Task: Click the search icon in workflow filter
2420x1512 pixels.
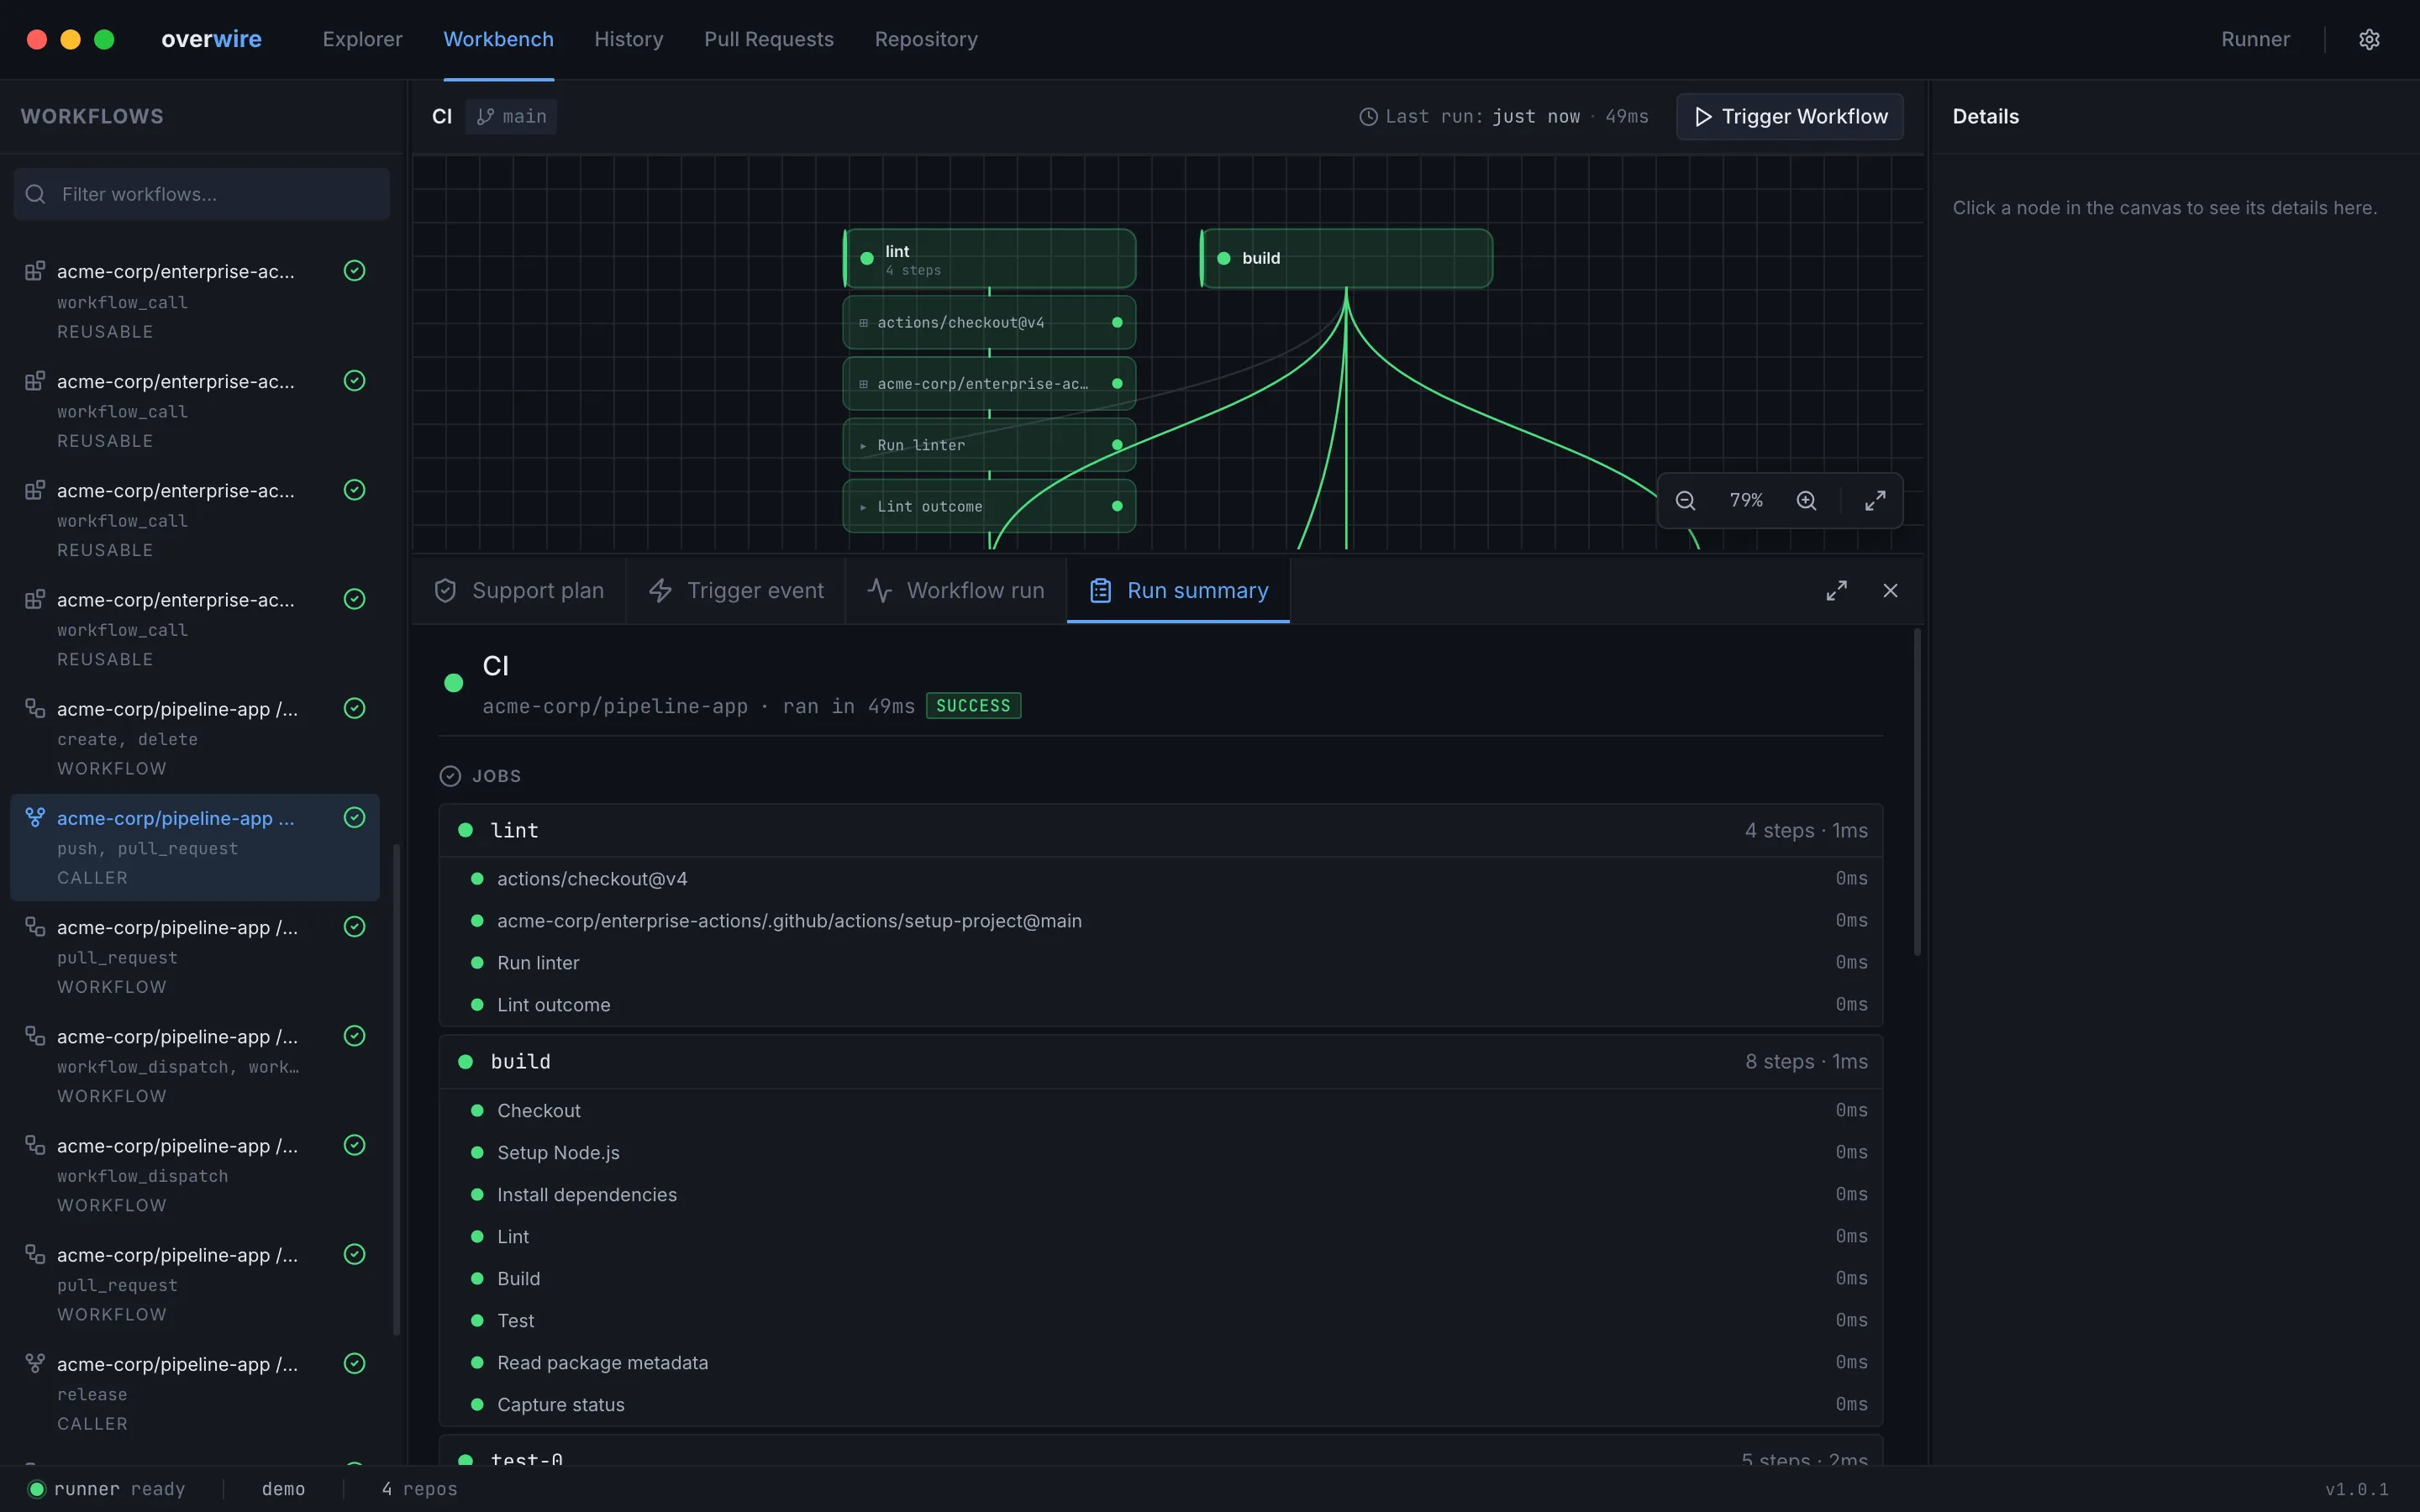Action: [36, 194]
